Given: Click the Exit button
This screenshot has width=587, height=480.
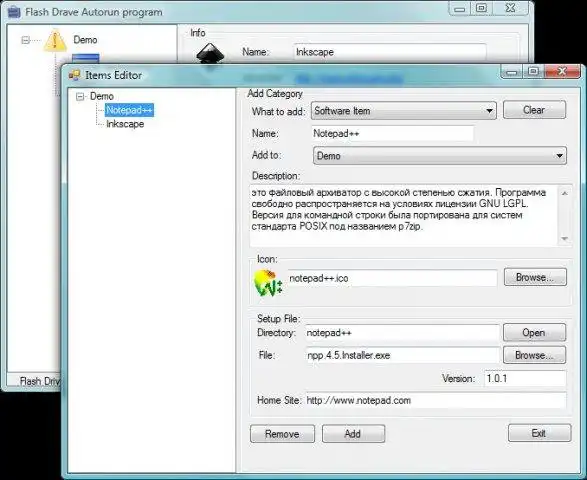Looking at the screenshot, I should coord(539,433).
